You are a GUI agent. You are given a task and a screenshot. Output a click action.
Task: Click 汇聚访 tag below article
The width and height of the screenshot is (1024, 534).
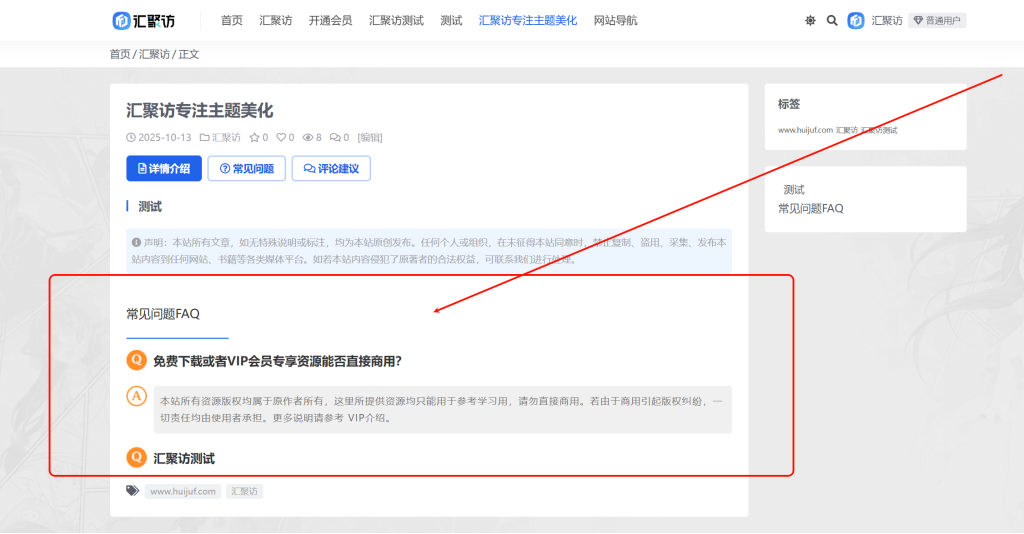[244, 492]
